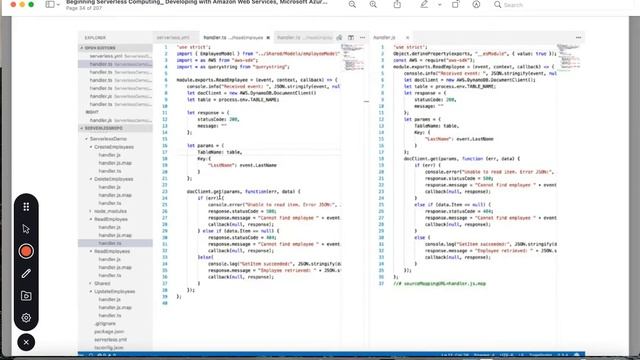Close the handler.js tab in right editor
The image size is (640, 360).
(x=407, y=38)
